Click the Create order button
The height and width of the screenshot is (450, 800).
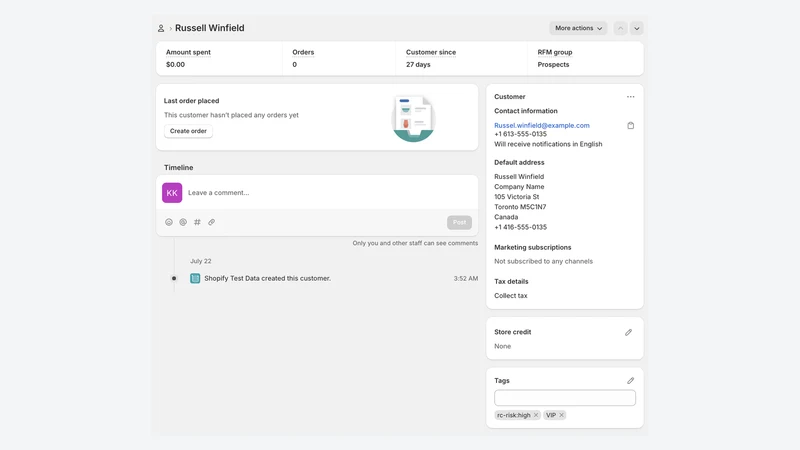point(188,131)
